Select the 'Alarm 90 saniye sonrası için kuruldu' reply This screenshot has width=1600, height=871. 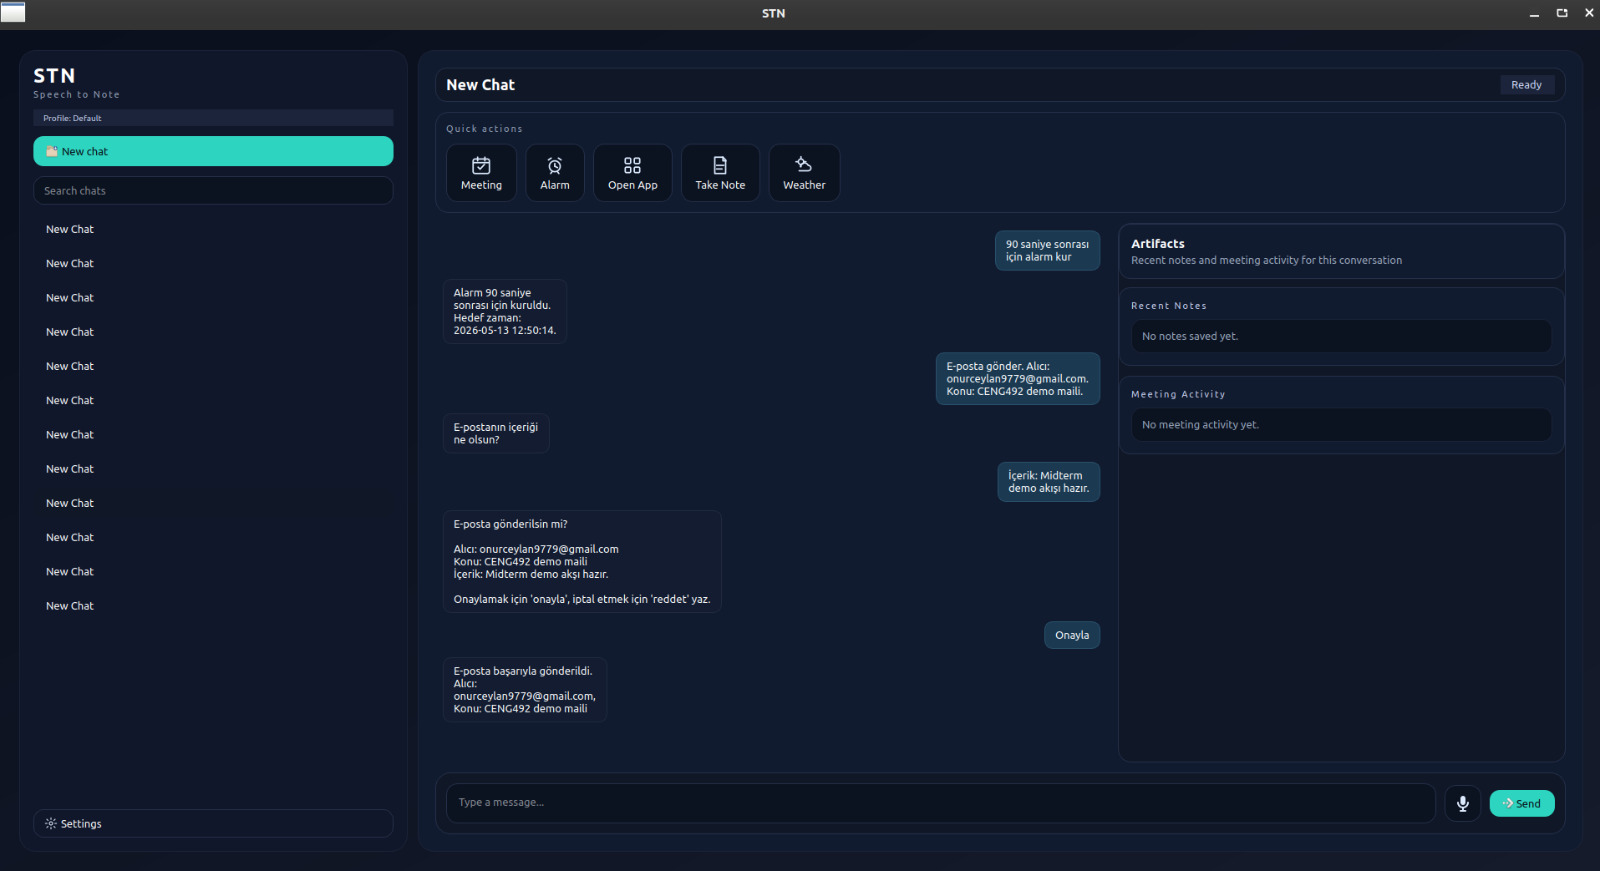505,312
